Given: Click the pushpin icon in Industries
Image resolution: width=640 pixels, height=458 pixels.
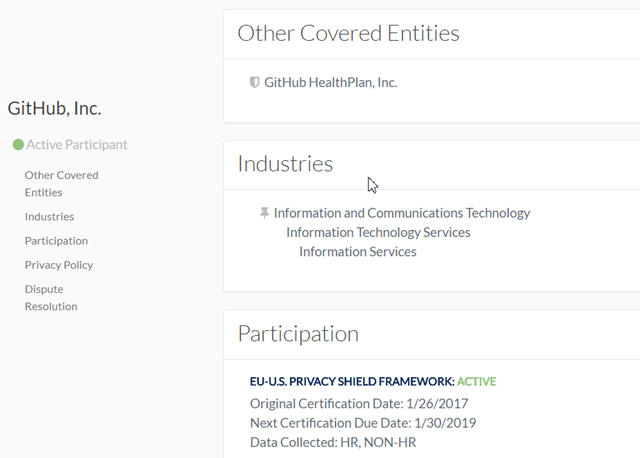Looking at the screenshot, I should 264,213.
